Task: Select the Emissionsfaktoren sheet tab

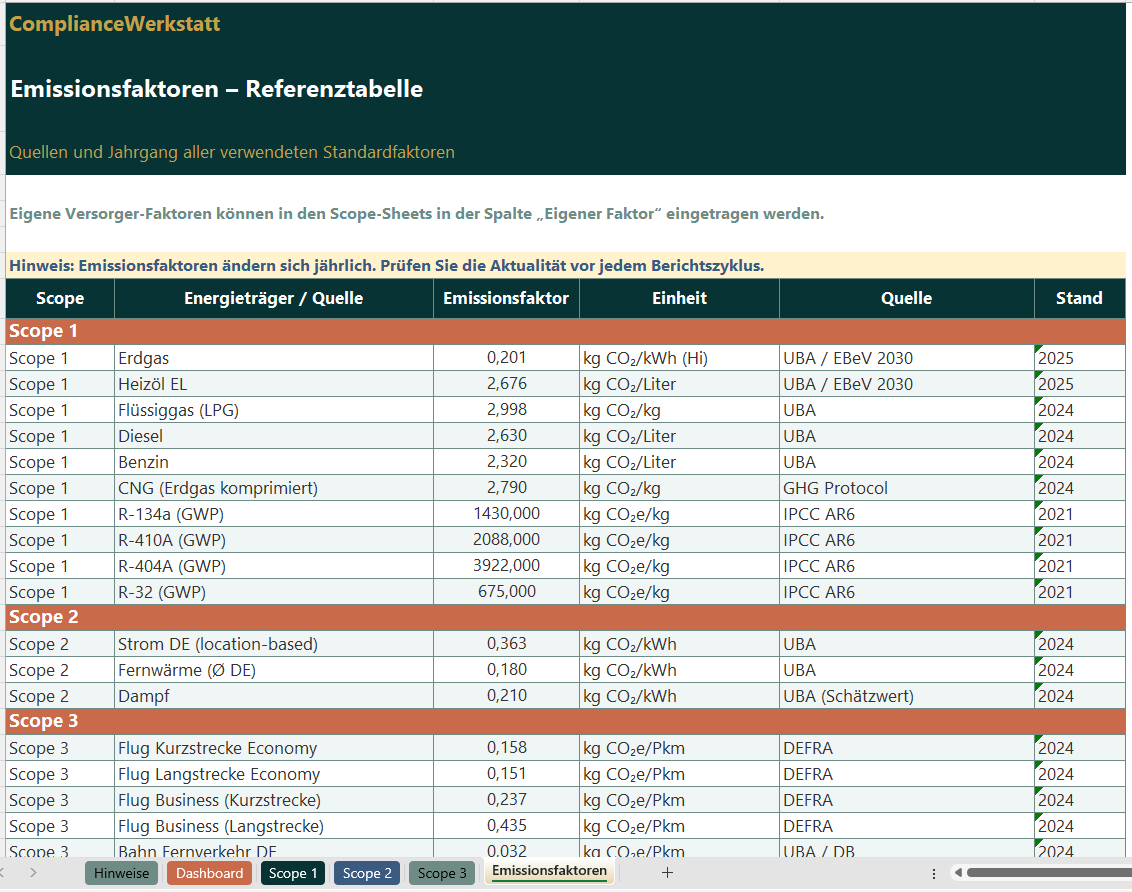Action: pos(549,871)
